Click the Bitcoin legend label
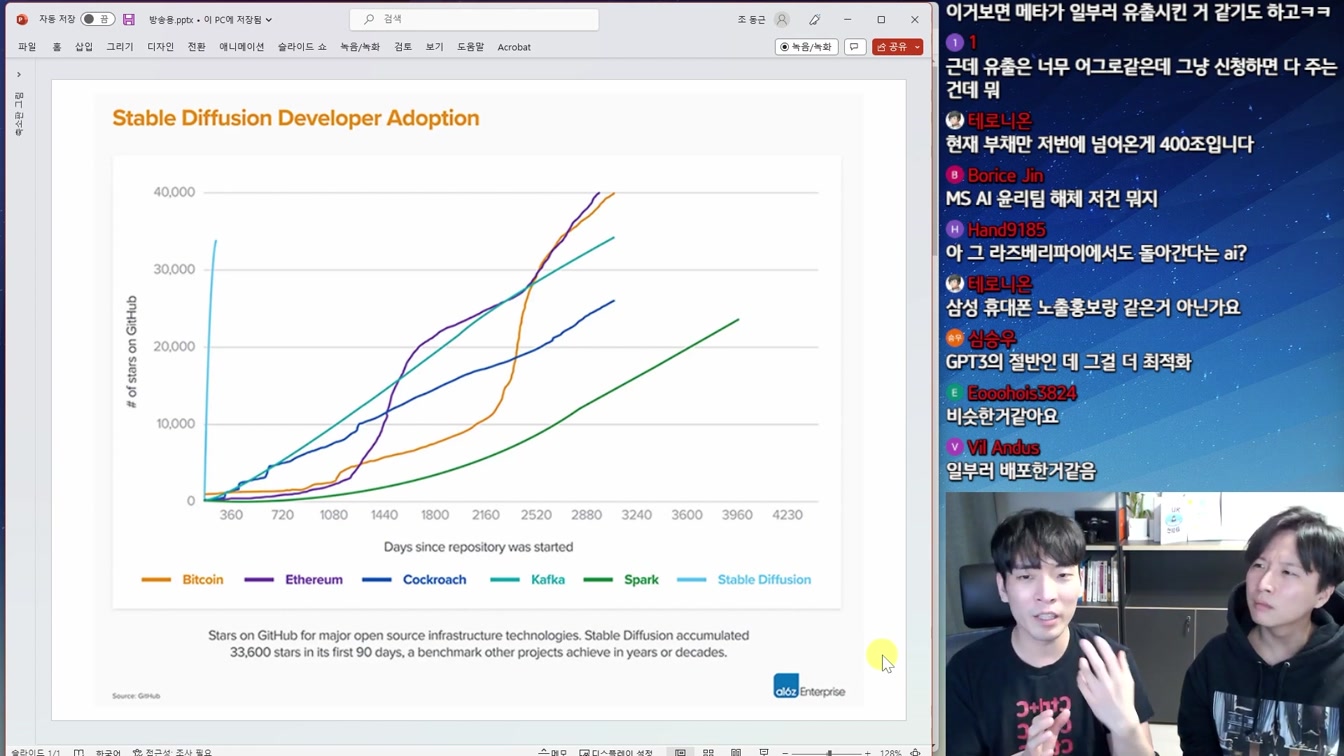This screenshot has height=756, width=1344. tap(203, 580)
